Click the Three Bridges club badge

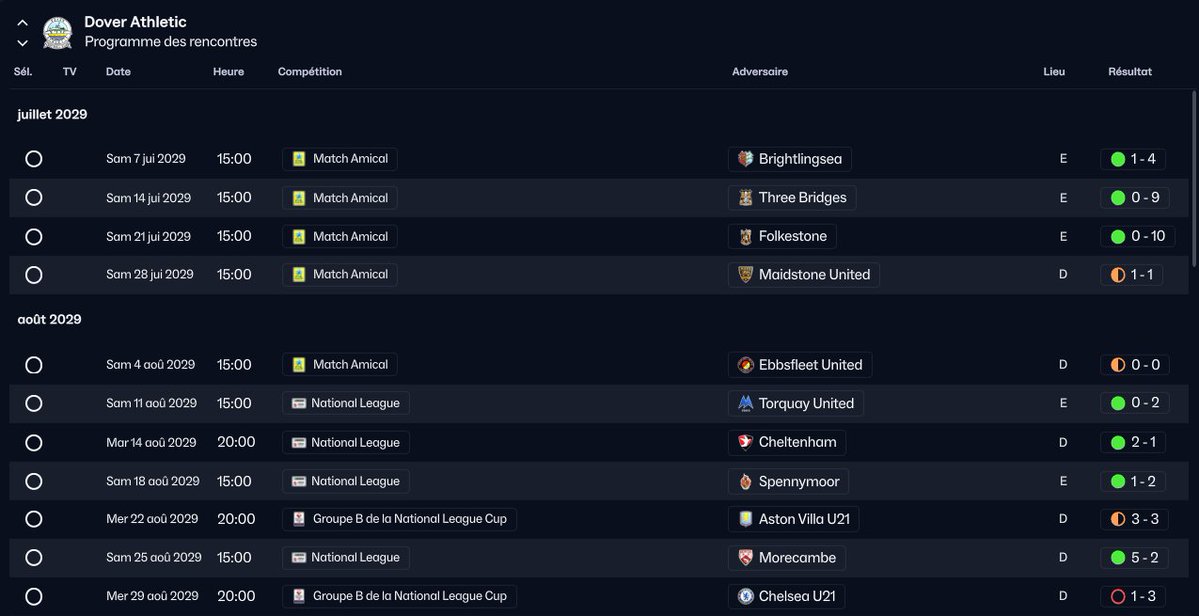coord(746,198)
